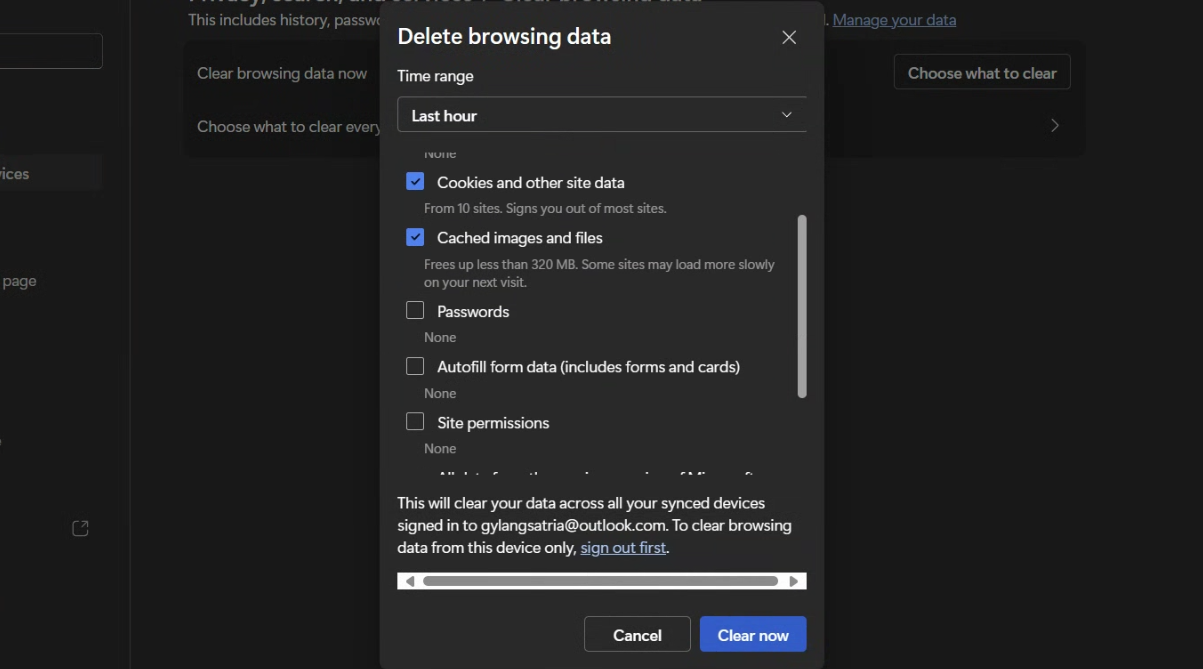The image size is (1203, 669).
Task: Enable the Passwords checkbox
Action: 415,311
